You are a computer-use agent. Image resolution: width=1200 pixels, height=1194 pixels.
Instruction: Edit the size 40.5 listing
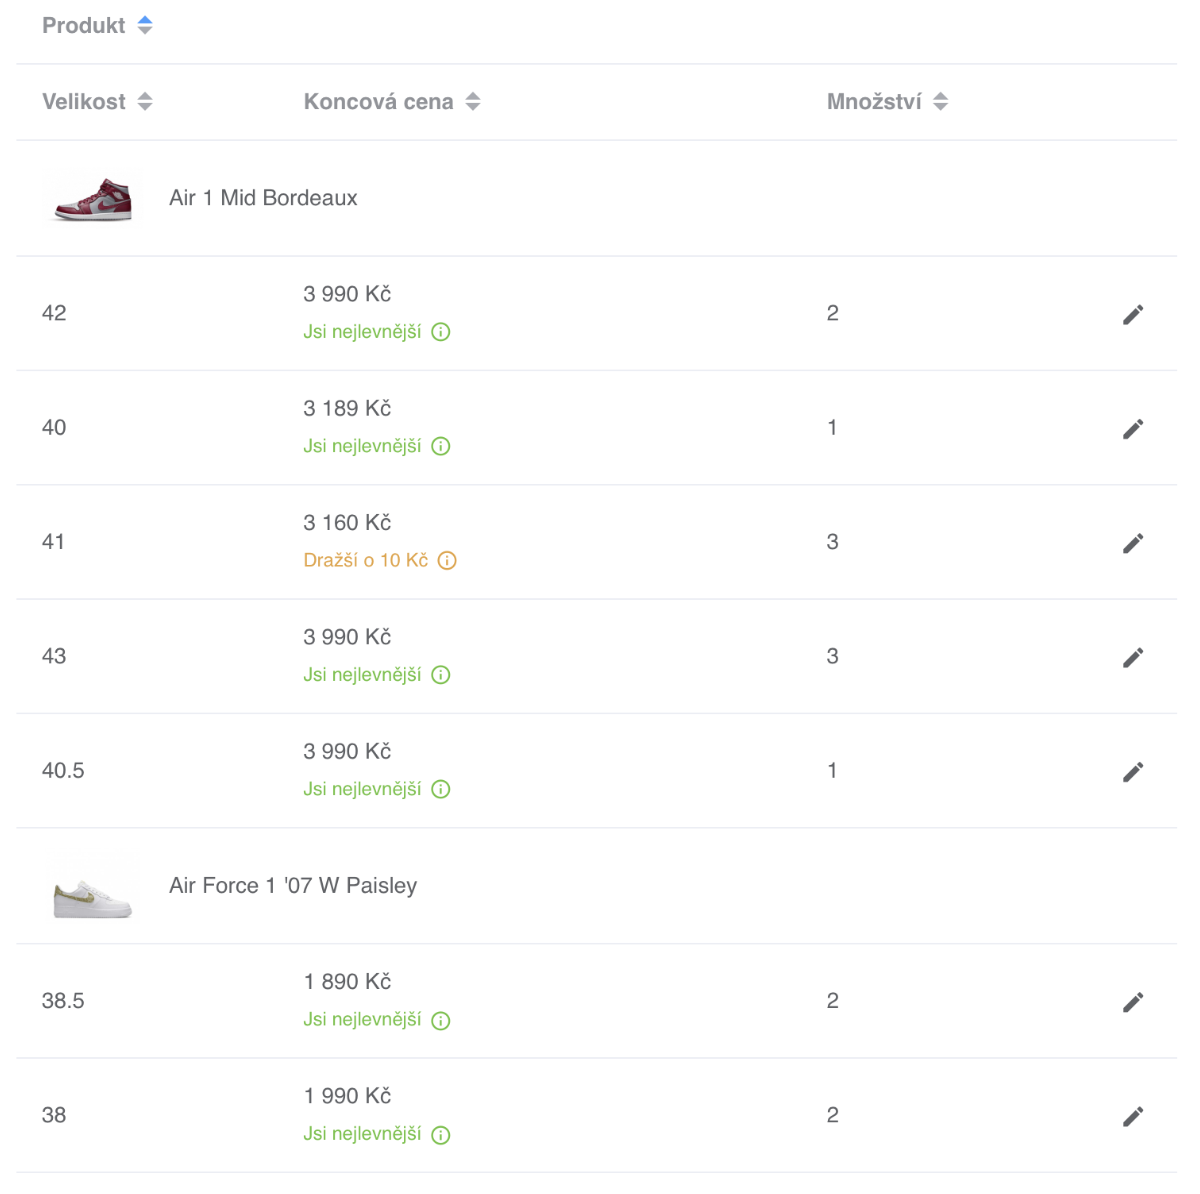point(1133,772)
